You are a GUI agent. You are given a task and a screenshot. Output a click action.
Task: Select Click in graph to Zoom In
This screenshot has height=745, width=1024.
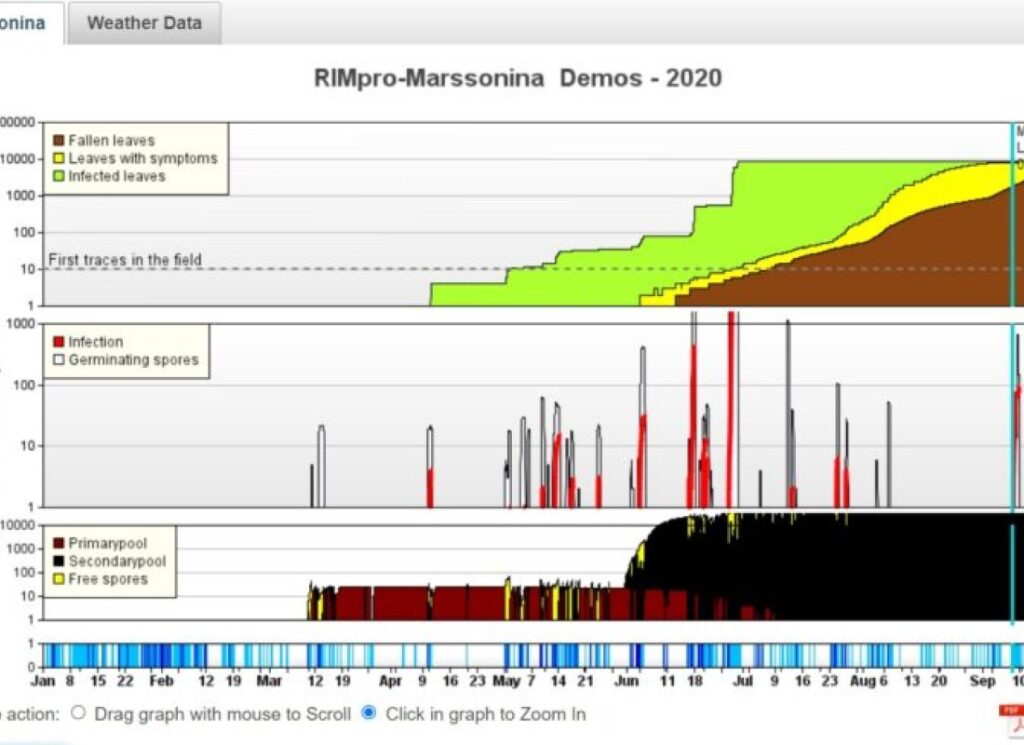369,713
